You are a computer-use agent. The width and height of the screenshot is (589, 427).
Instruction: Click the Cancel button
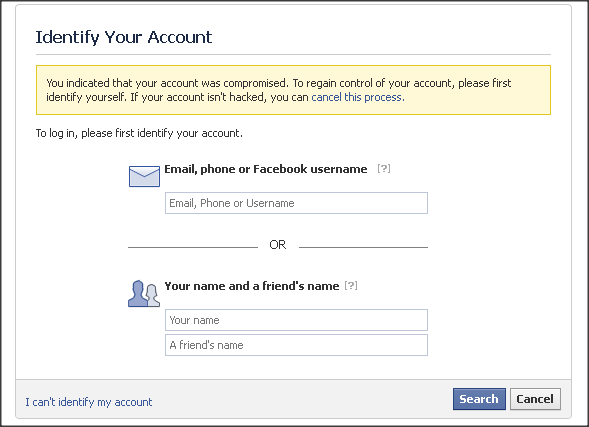pyautogui.click(x=535, y=399)
